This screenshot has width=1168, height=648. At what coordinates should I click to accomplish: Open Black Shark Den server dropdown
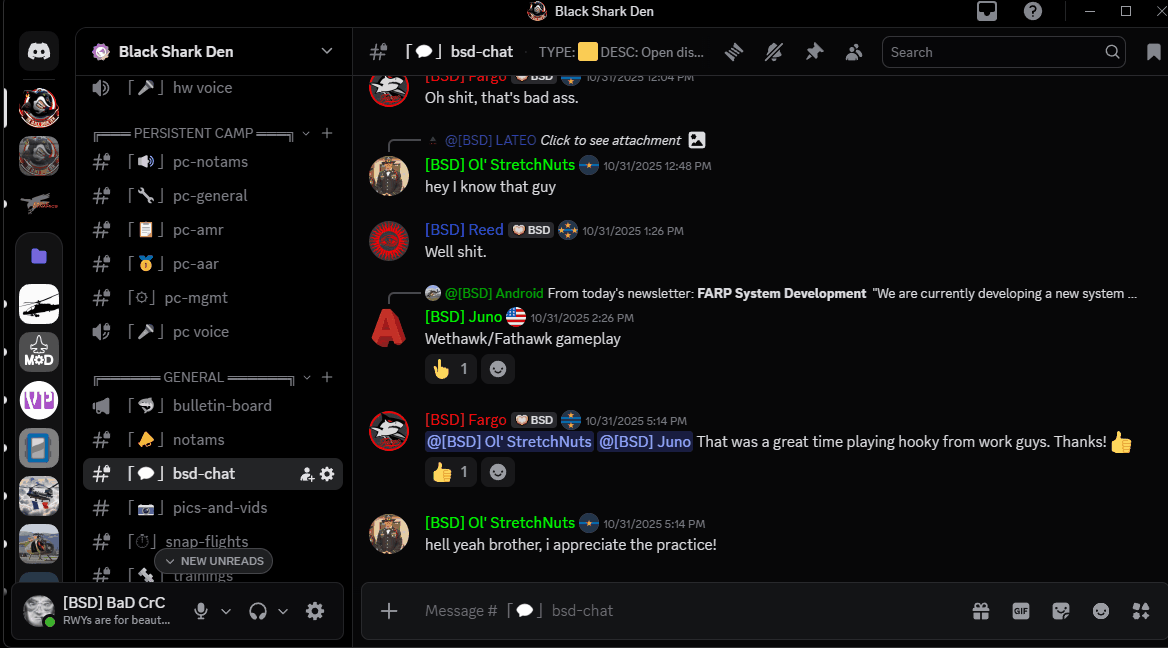coord(326,51)
